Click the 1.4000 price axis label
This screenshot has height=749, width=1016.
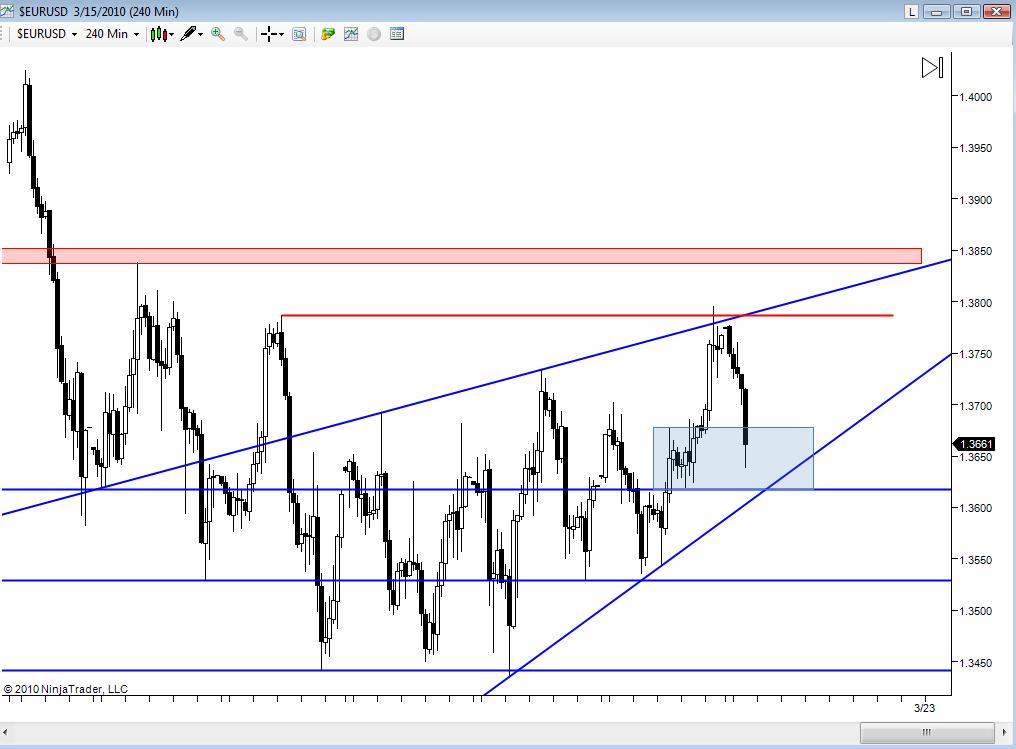pos(975,97)
